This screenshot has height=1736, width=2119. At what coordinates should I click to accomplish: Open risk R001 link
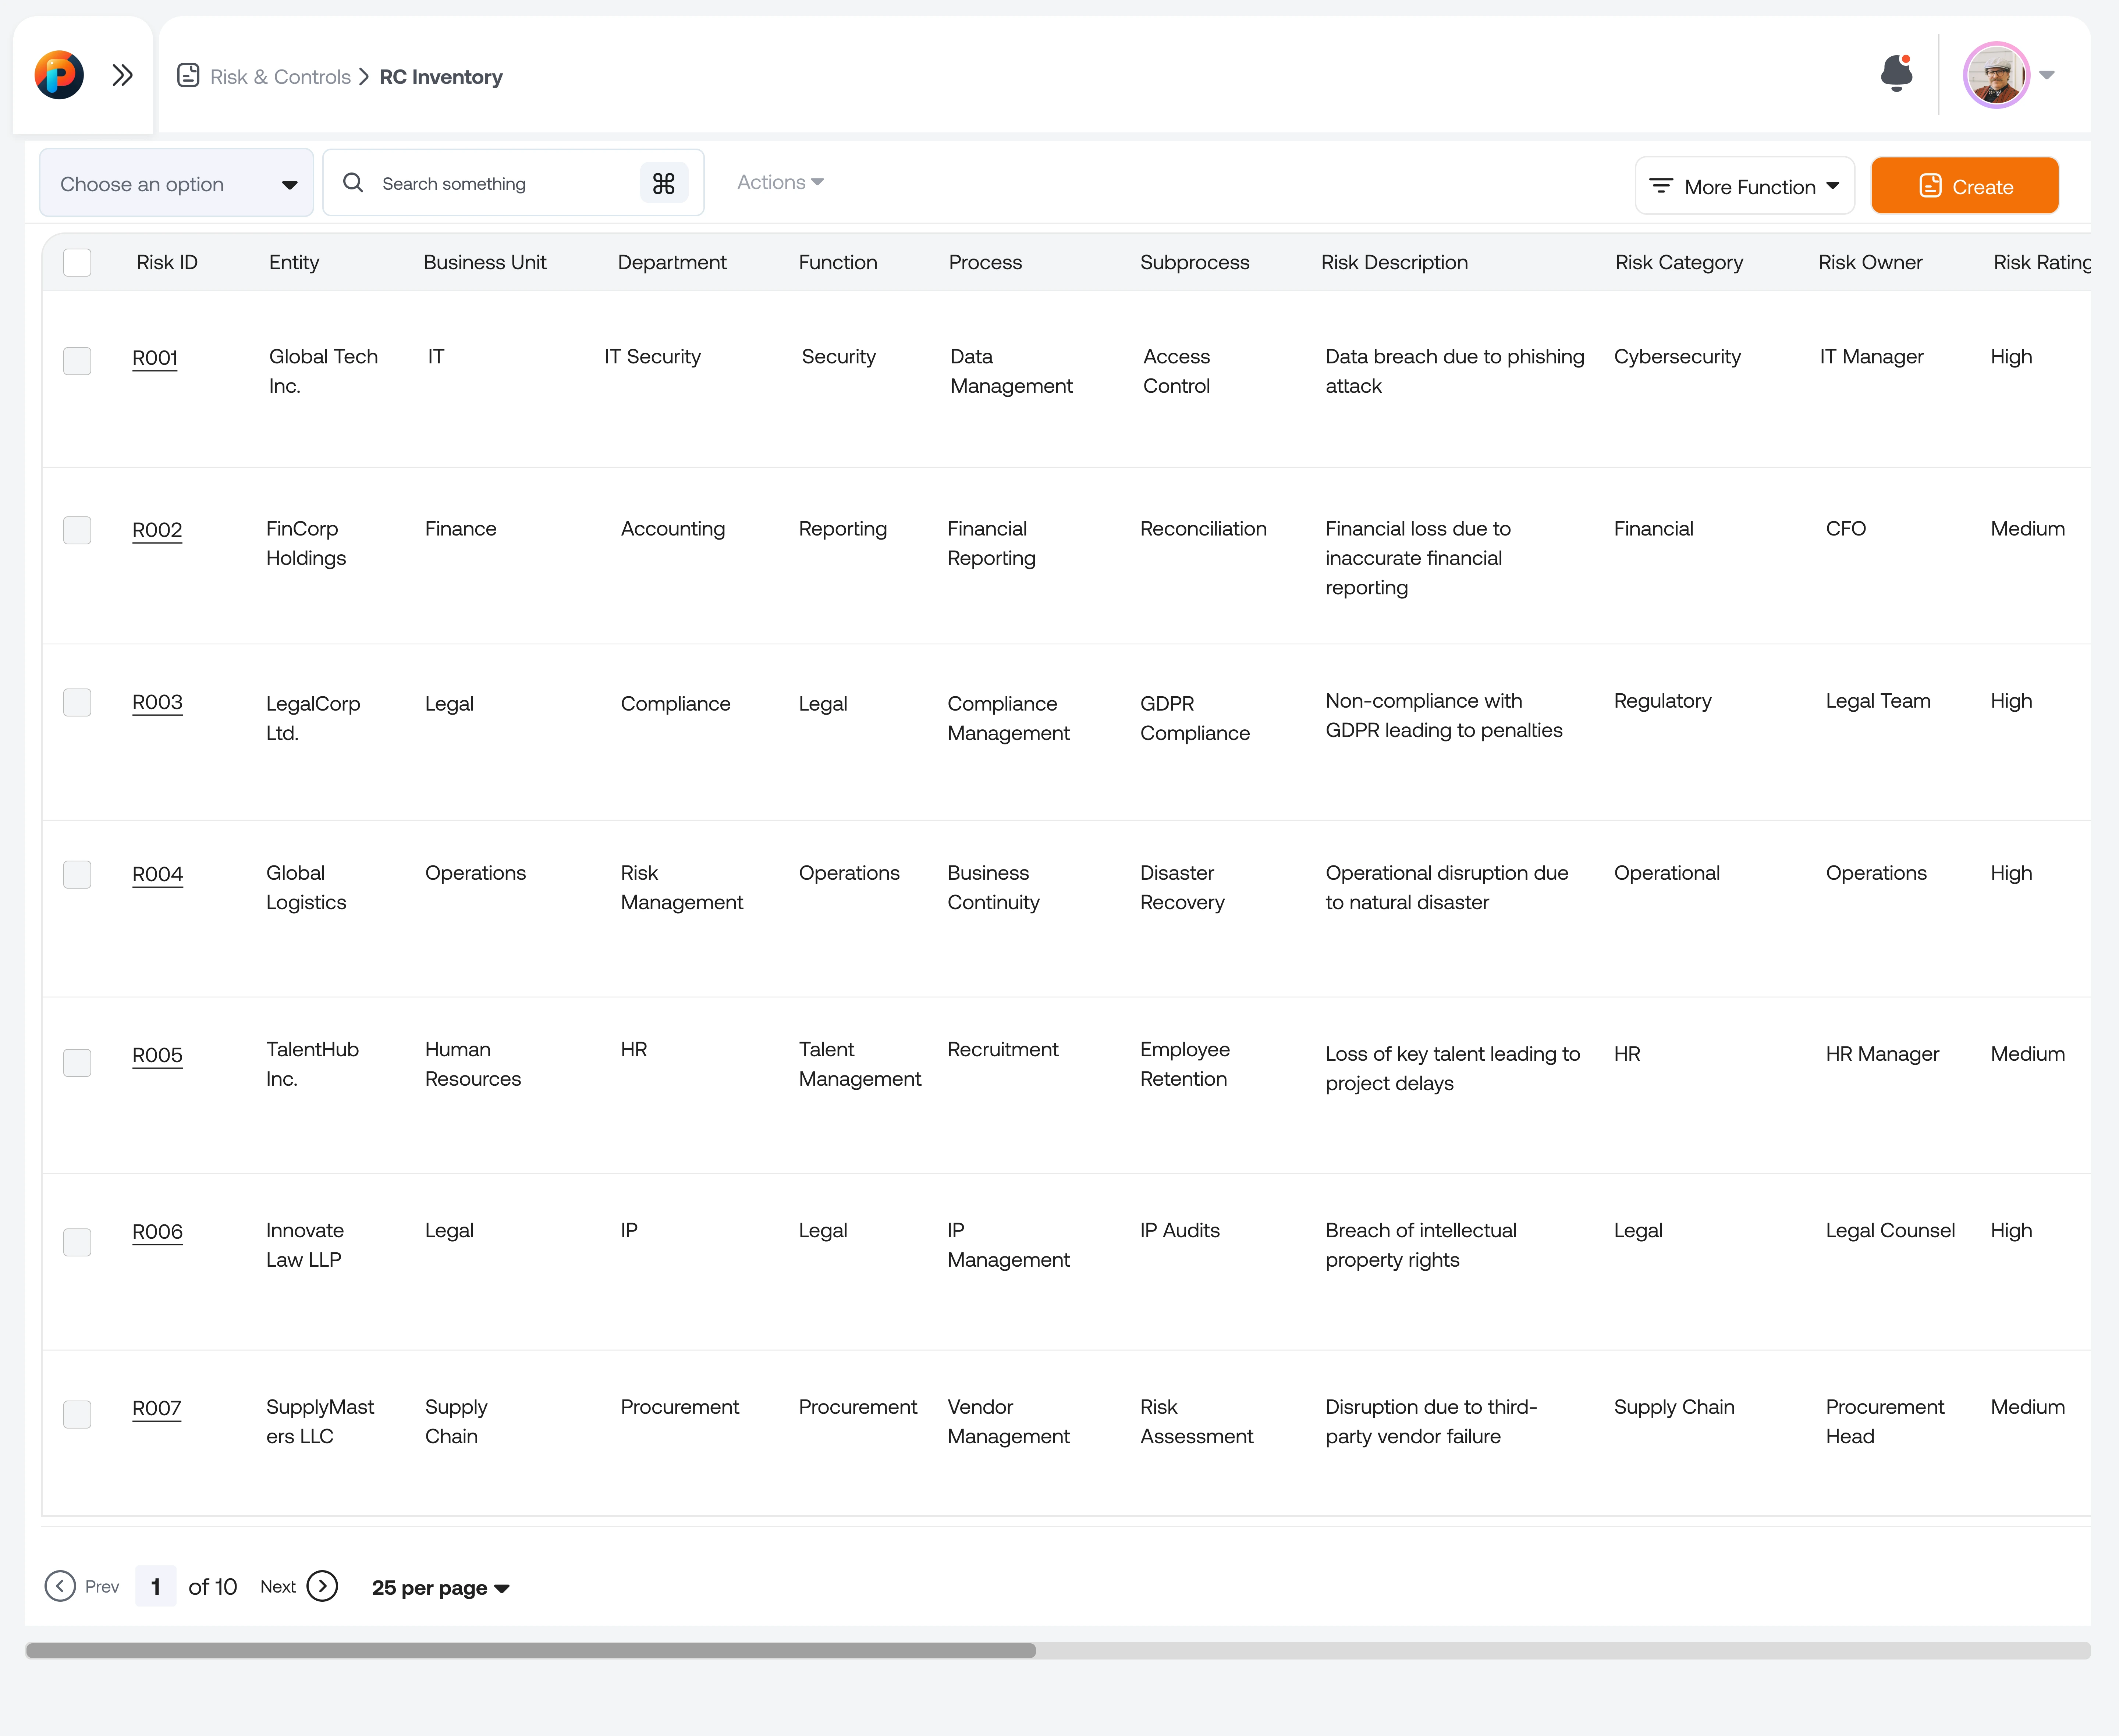pyautogui.click(x=155, y=358)
